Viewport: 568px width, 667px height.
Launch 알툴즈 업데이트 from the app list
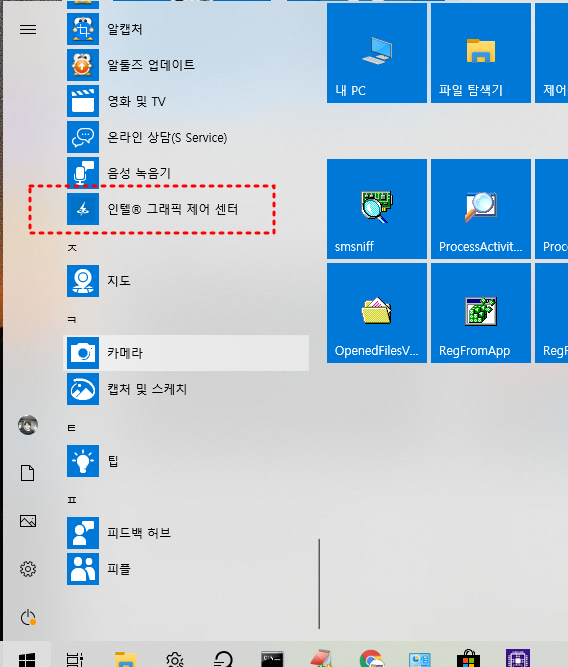186,65
